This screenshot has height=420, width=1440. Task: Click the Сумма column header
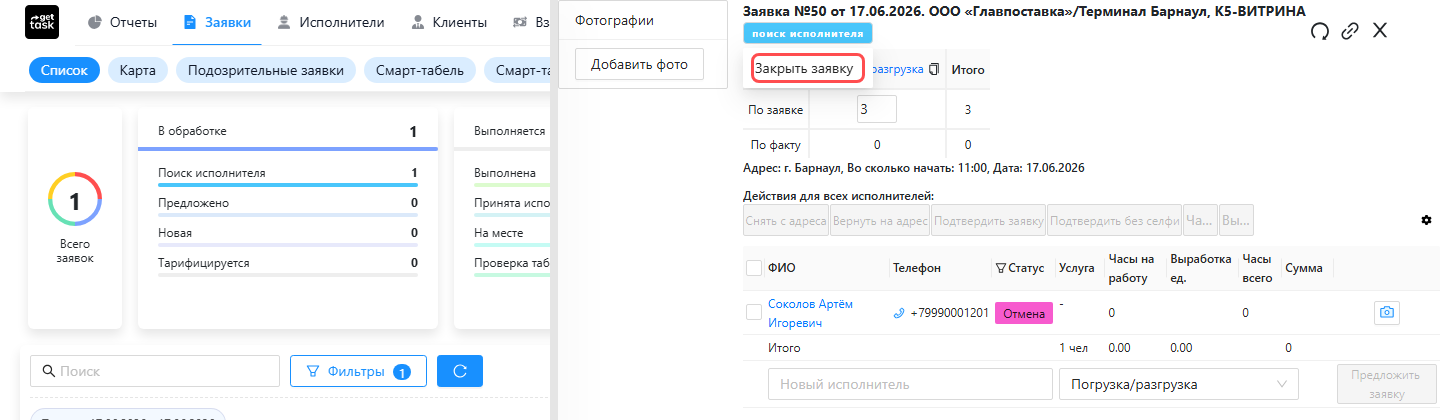coord(1304,268)
